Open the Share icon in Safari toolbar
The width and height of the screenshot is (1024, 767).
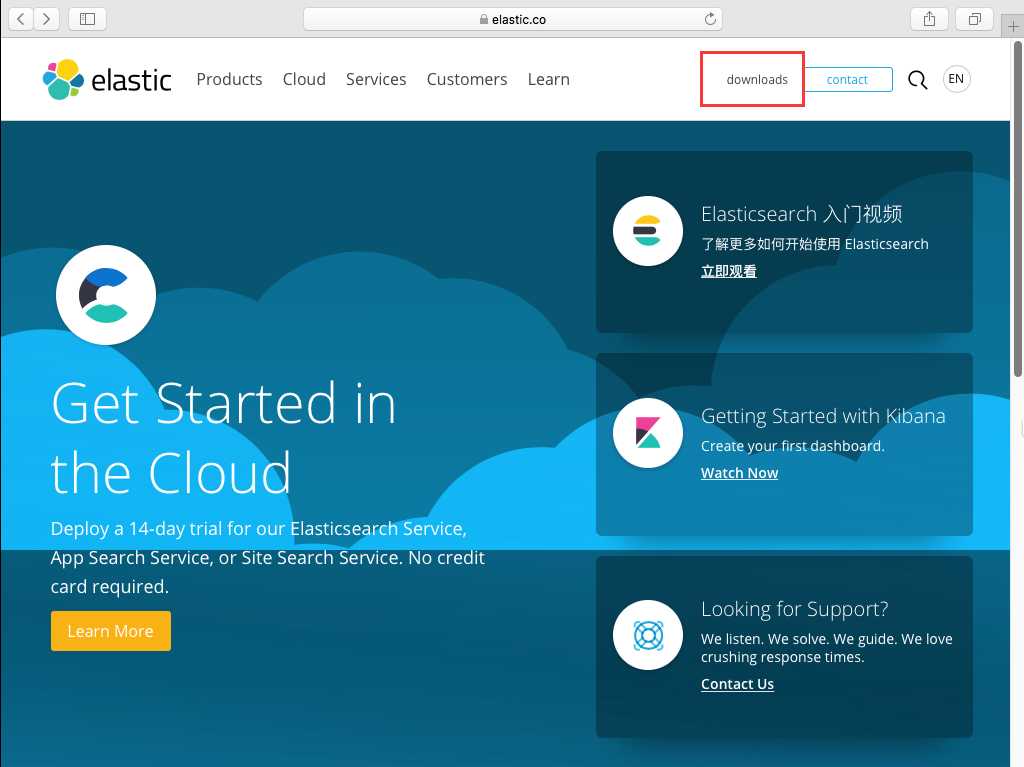pyautogui.click(x=929, y=19)
